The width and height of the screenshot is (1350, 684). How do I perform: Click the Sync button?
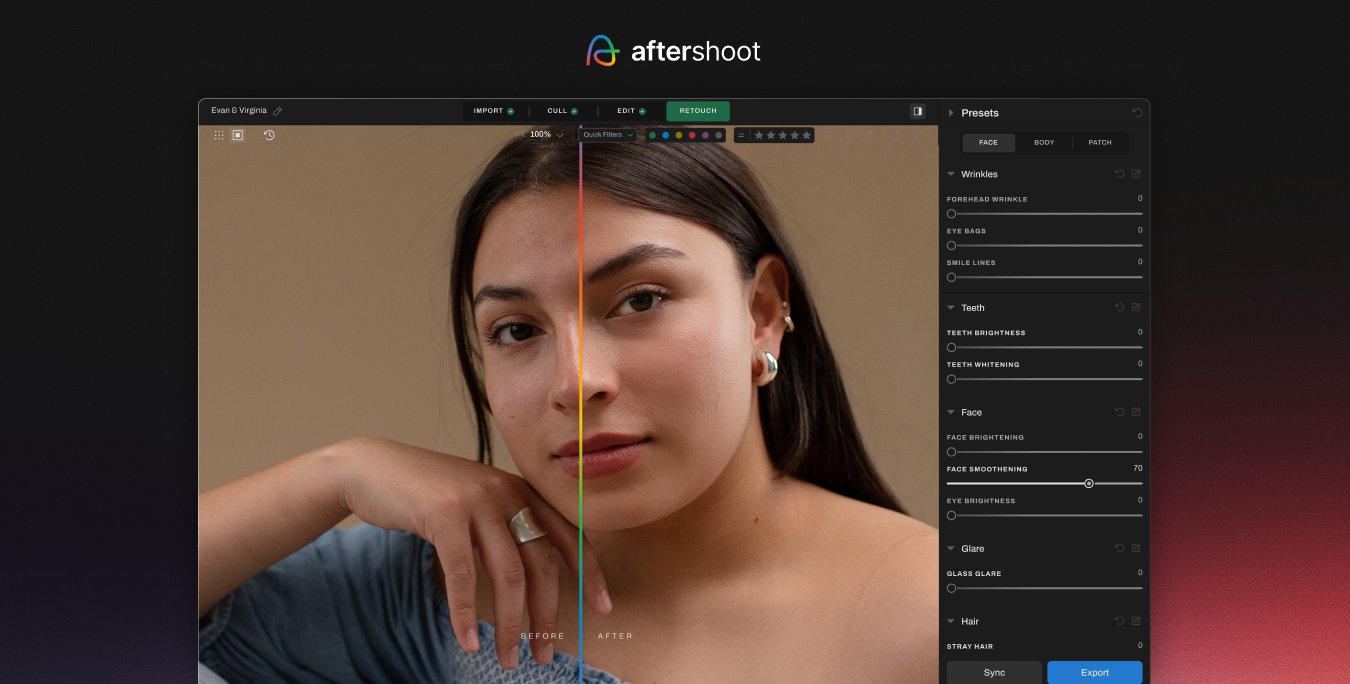(x=994, y=672)
